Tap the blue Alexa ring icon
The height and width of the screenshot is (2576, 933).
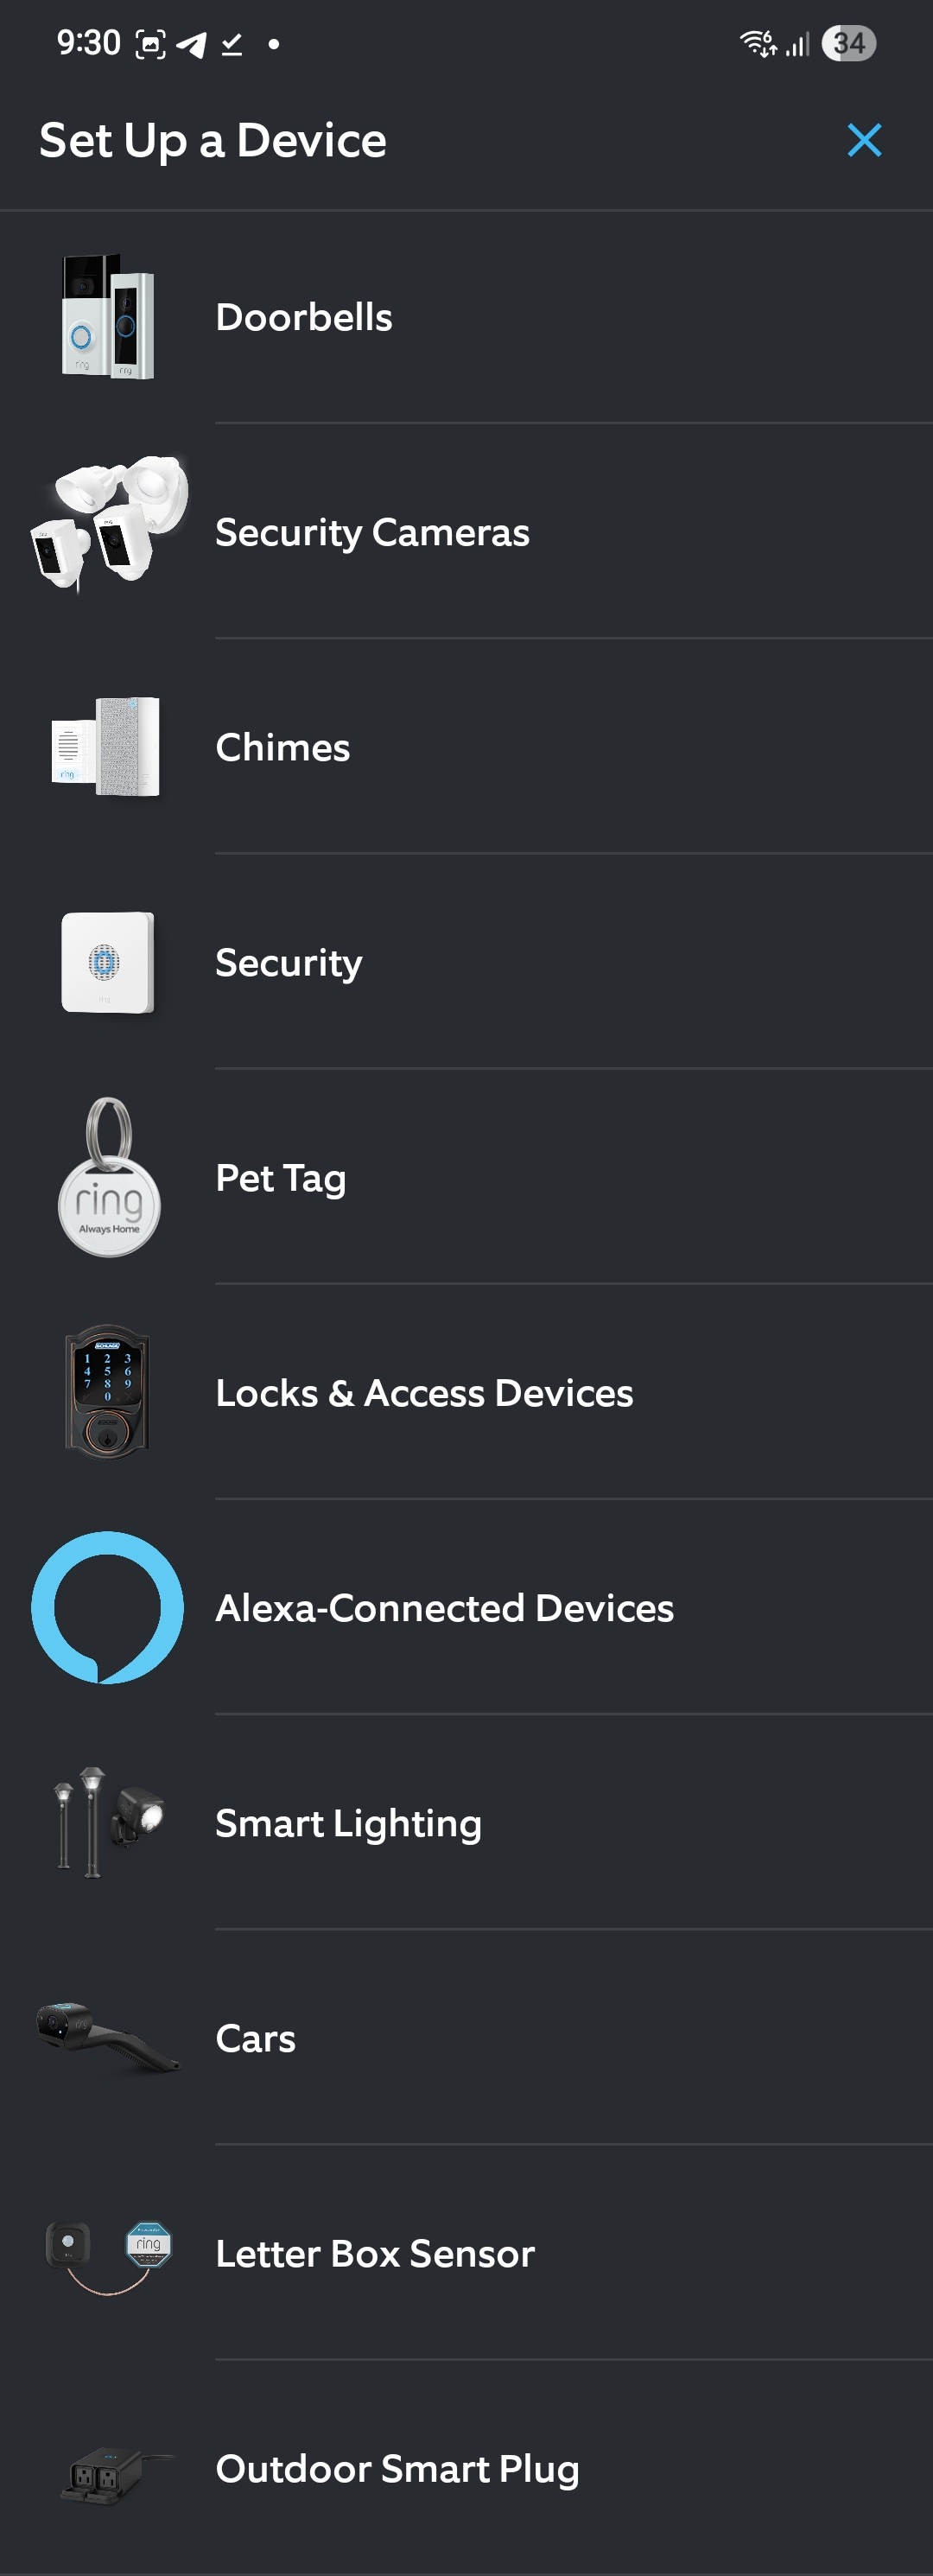tap(107, 1607)
